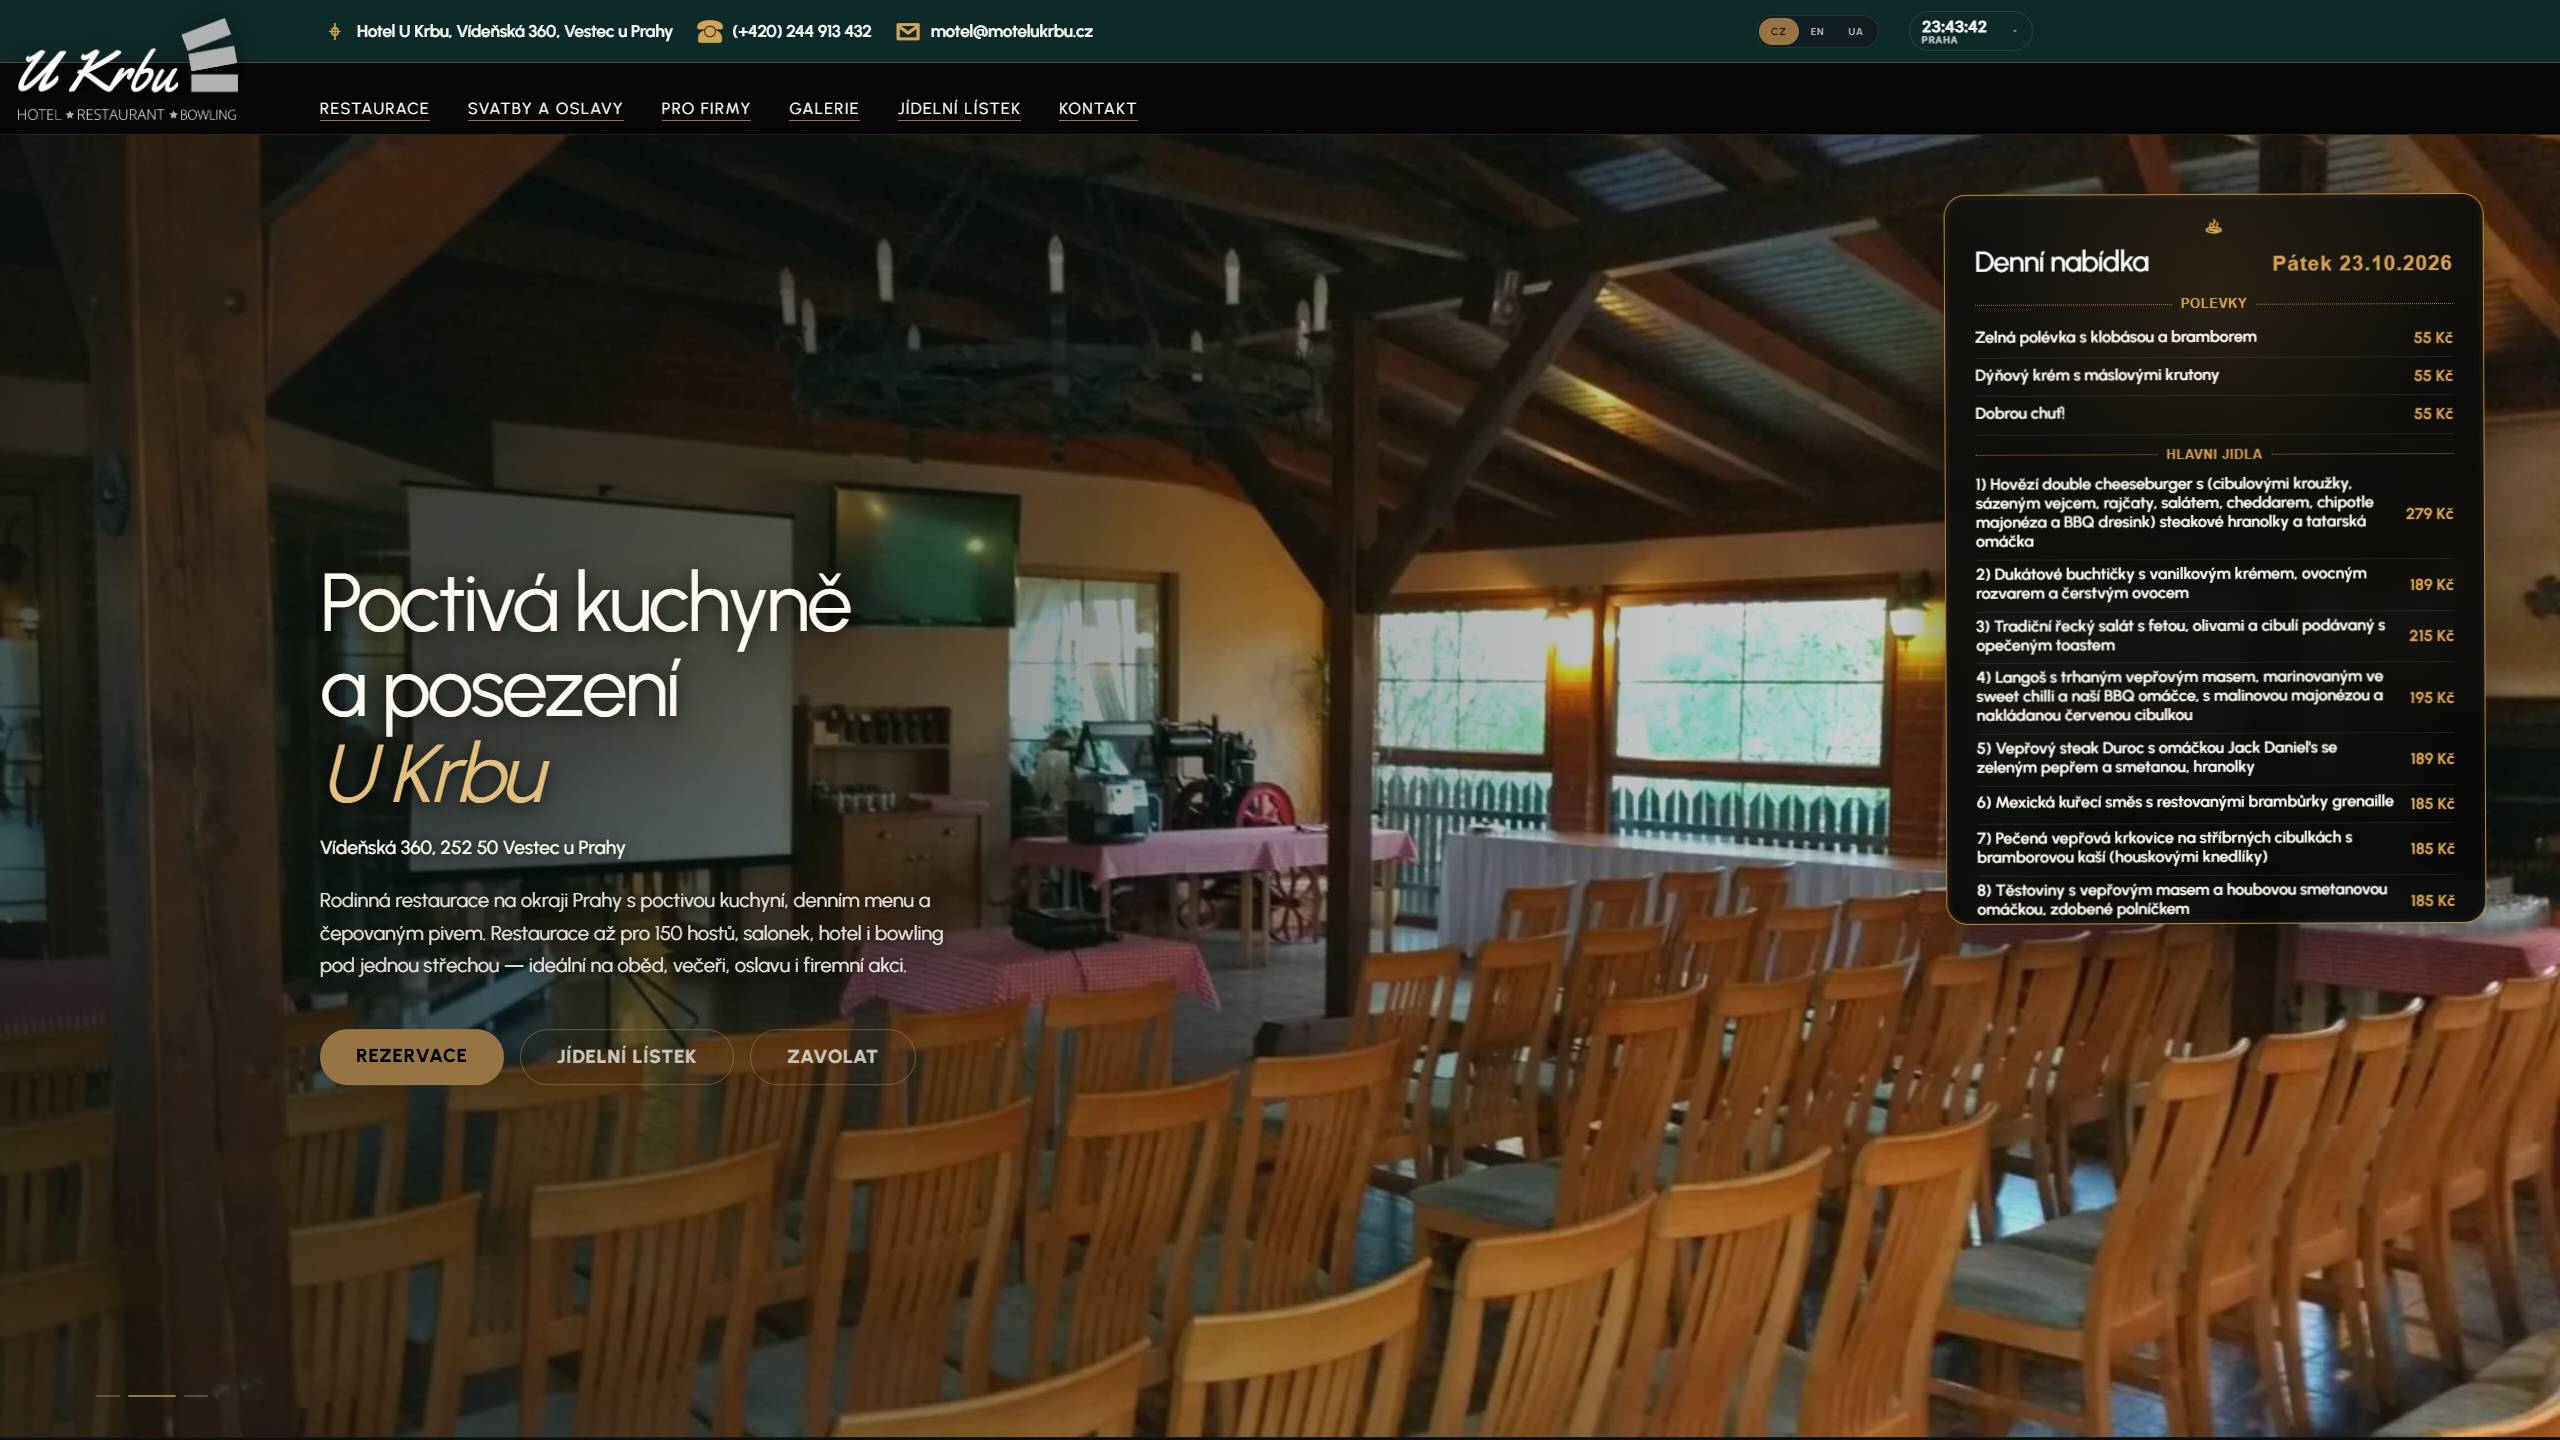Click the Poctivá kuchyně headline
The image size is (2560, 1440).
coord(585,604)
